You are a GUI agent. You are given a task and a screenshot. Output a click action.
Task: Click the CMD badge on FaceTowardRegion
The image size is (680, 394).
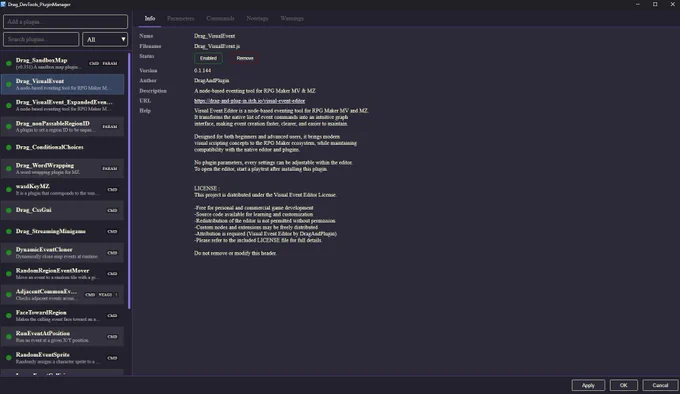(x=112, y=316)
